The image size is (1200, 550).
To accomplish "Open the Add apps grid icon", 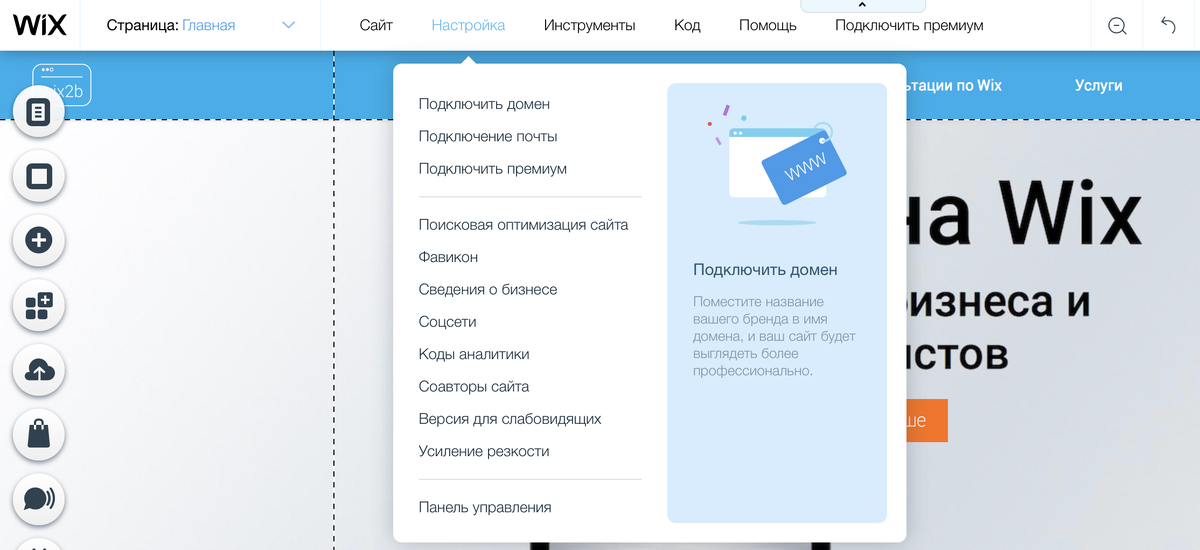I will (x=39, y=306).
